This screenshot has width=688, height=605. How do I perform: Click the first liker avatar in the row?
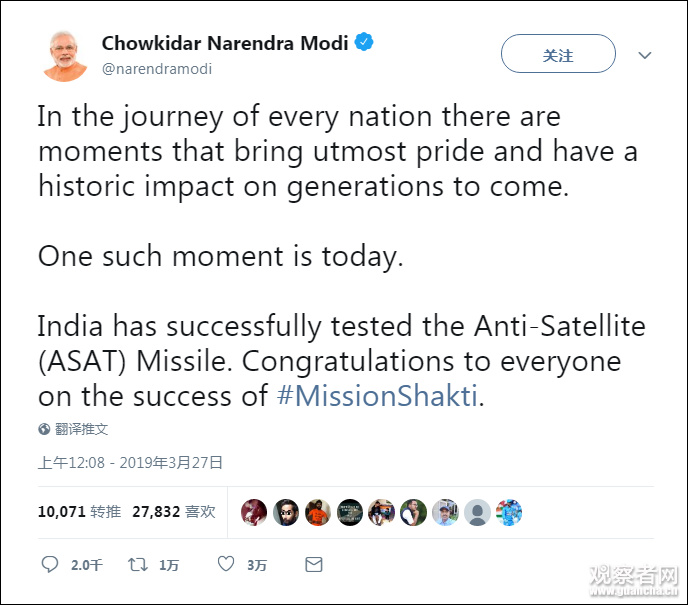[x=256, y=513]
